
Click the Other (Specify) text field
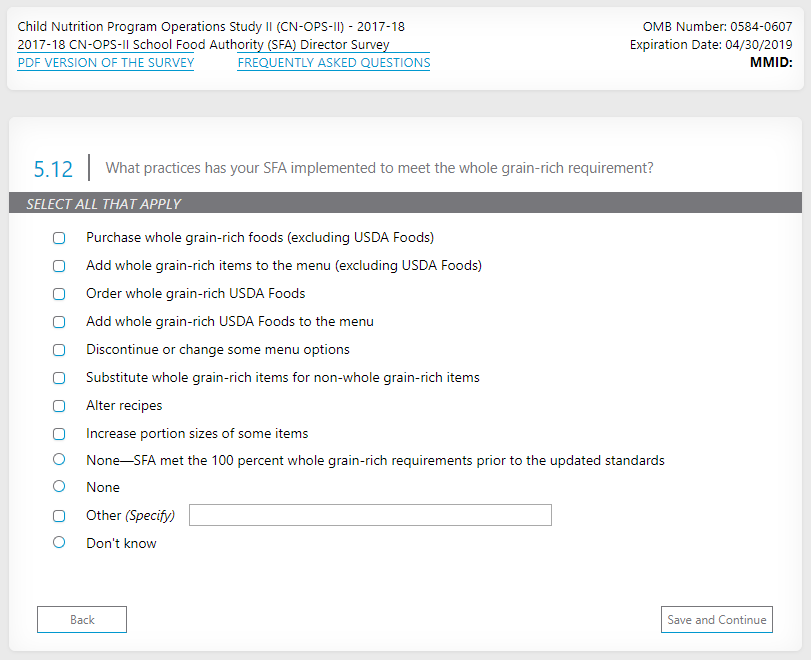coord(370,515)
